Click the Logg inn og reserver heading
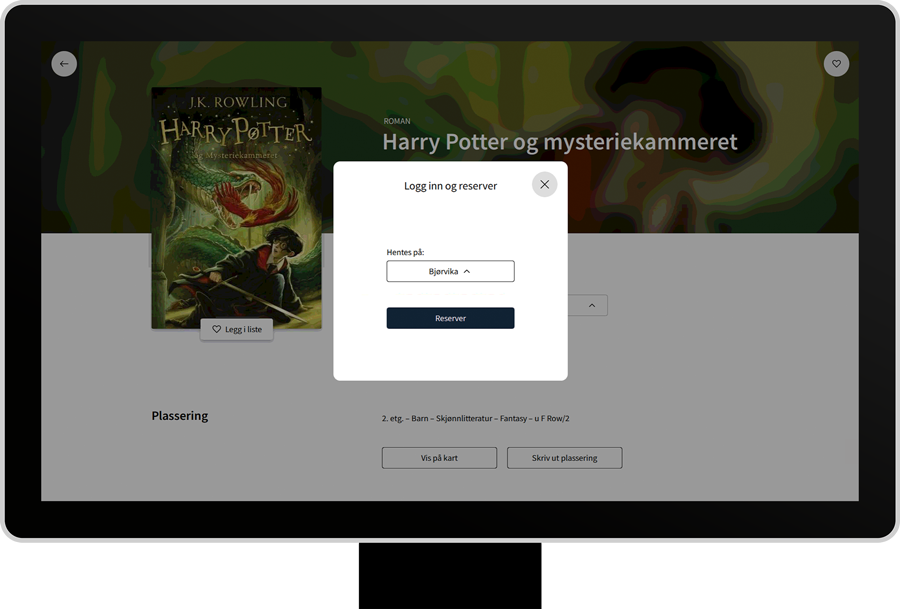Viewport: 900px width, 609px height. [450, 185]
